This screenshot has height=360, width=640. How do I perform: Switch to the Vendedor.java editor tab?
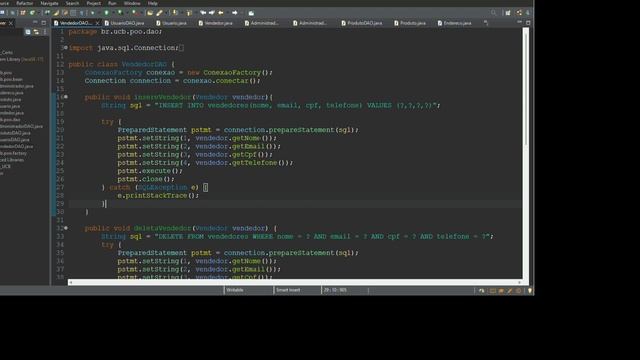click(215, 23)
